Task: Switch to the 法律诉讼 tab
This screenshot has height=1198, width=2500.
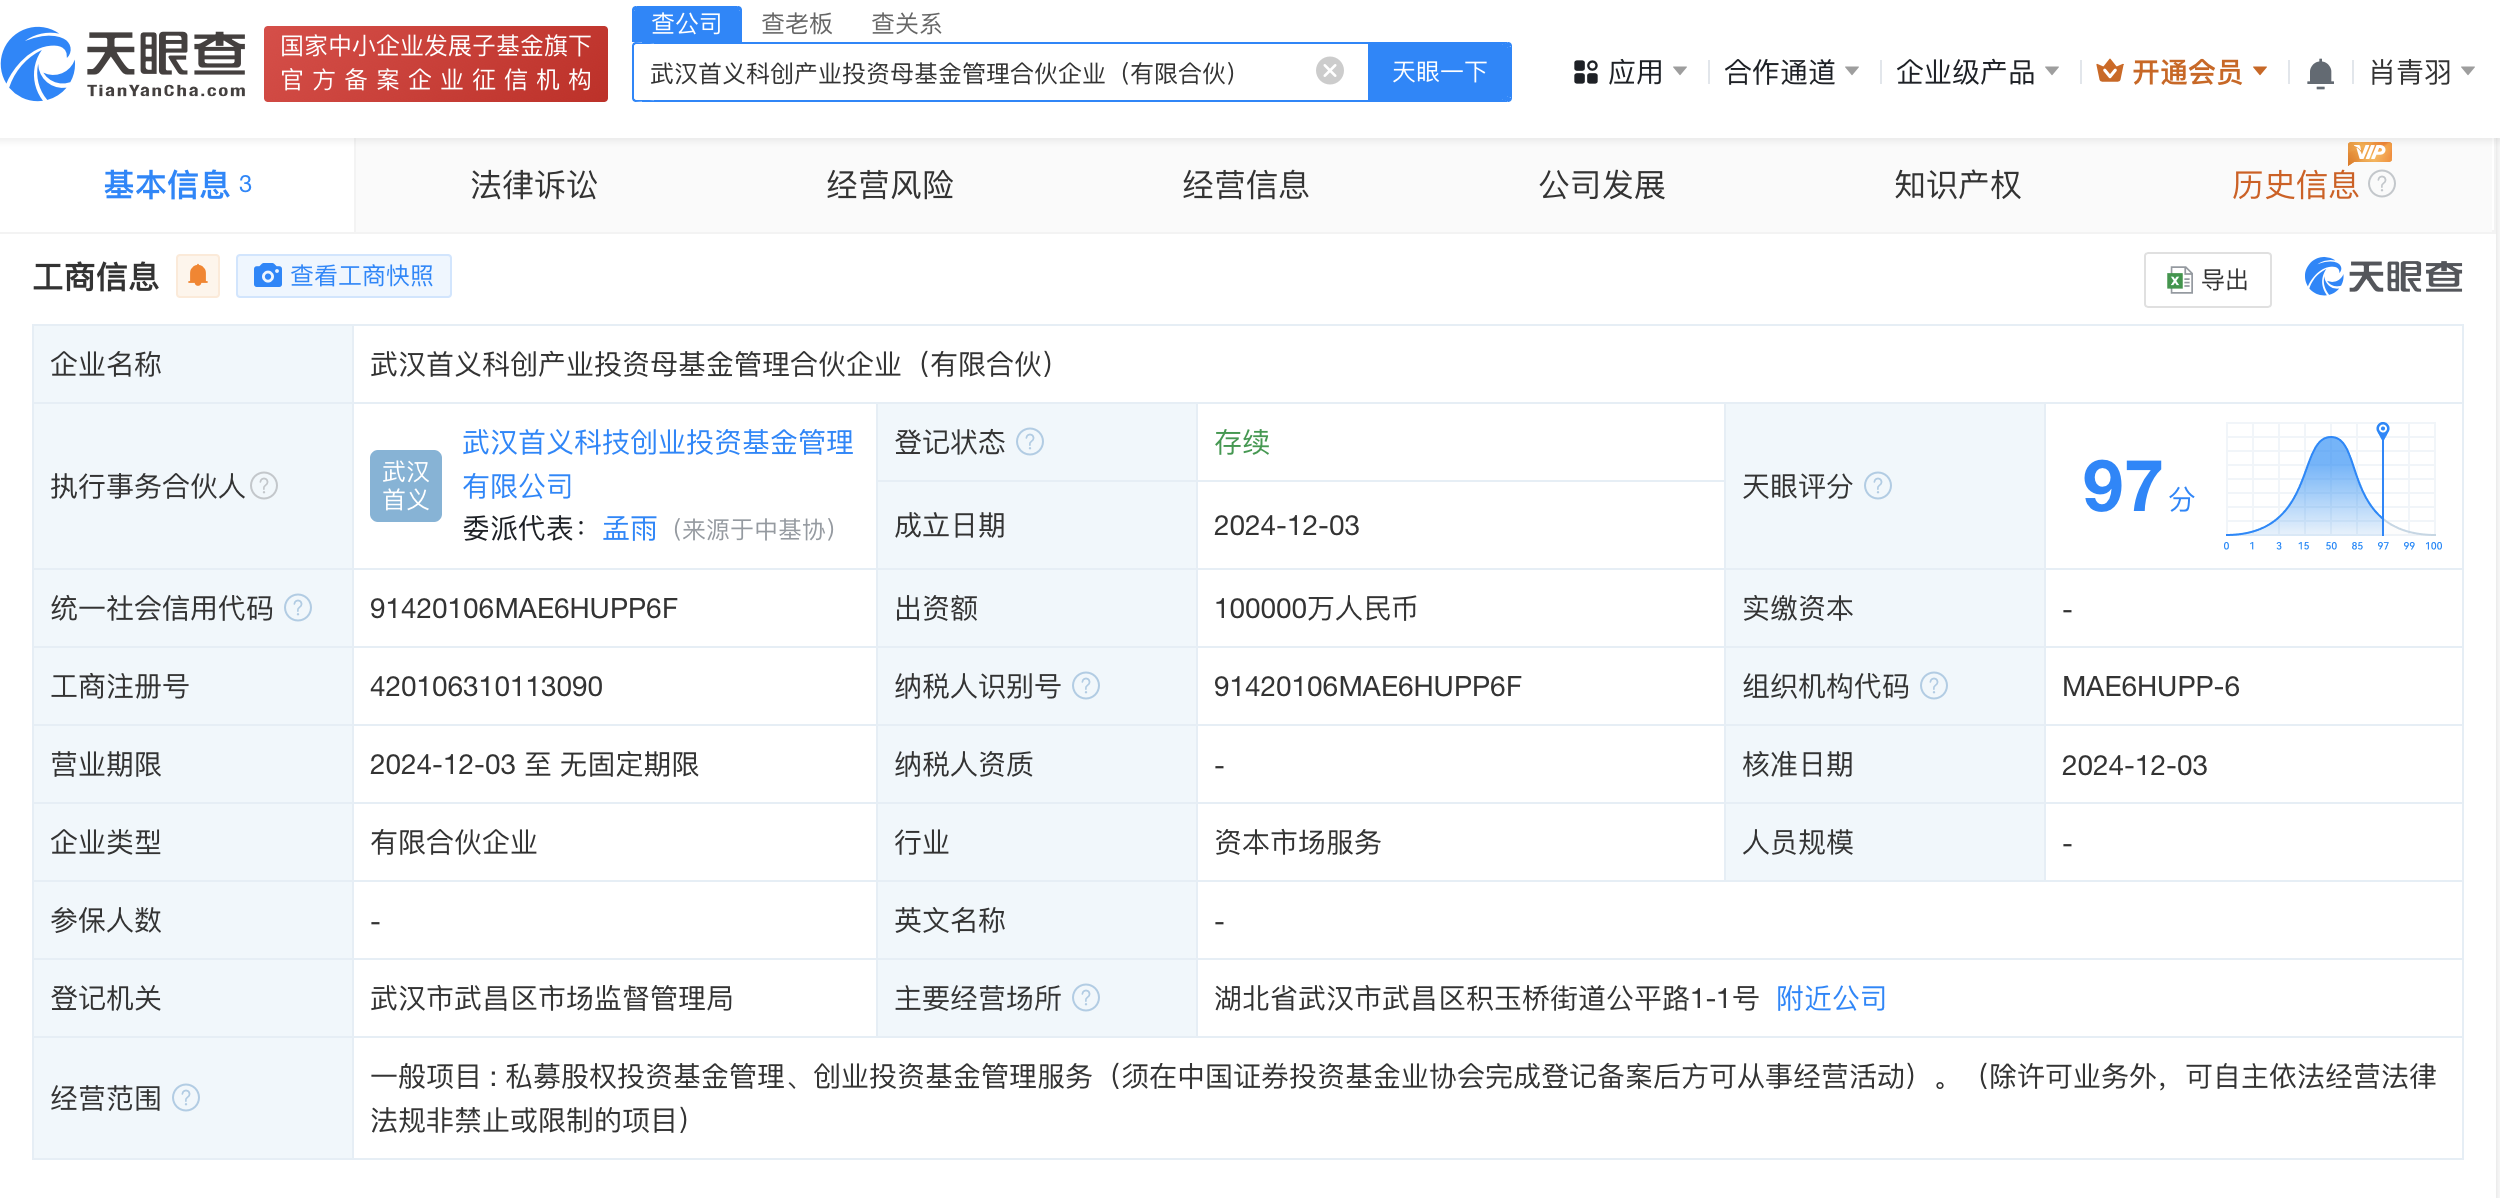Action: click(534, 185)
